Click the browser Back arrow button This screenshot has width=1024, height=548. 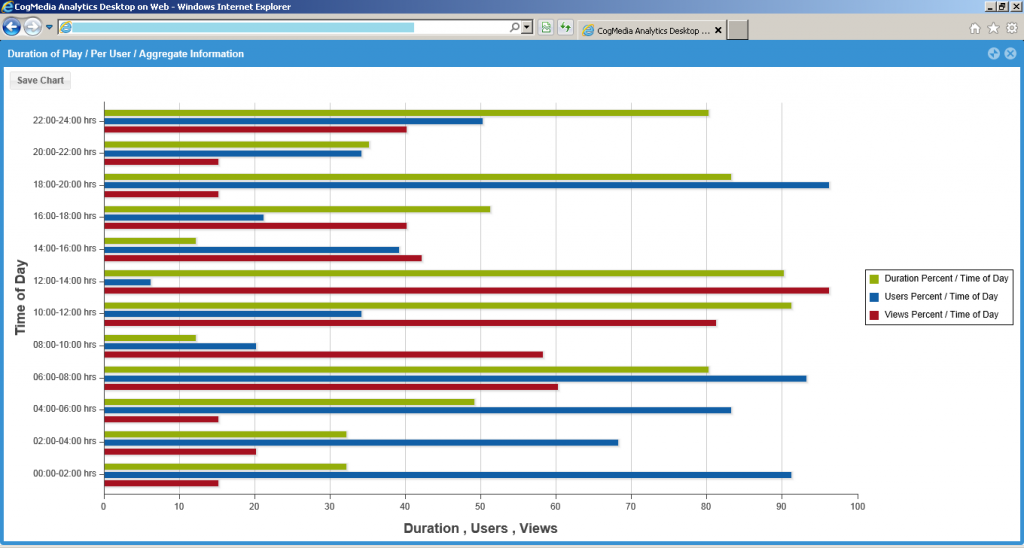click(x=12, y=27)
